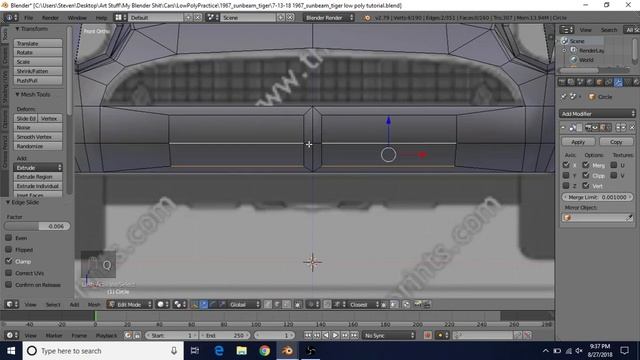
Task: Select the rotate manipulator icon
Action: pos(213,304)
